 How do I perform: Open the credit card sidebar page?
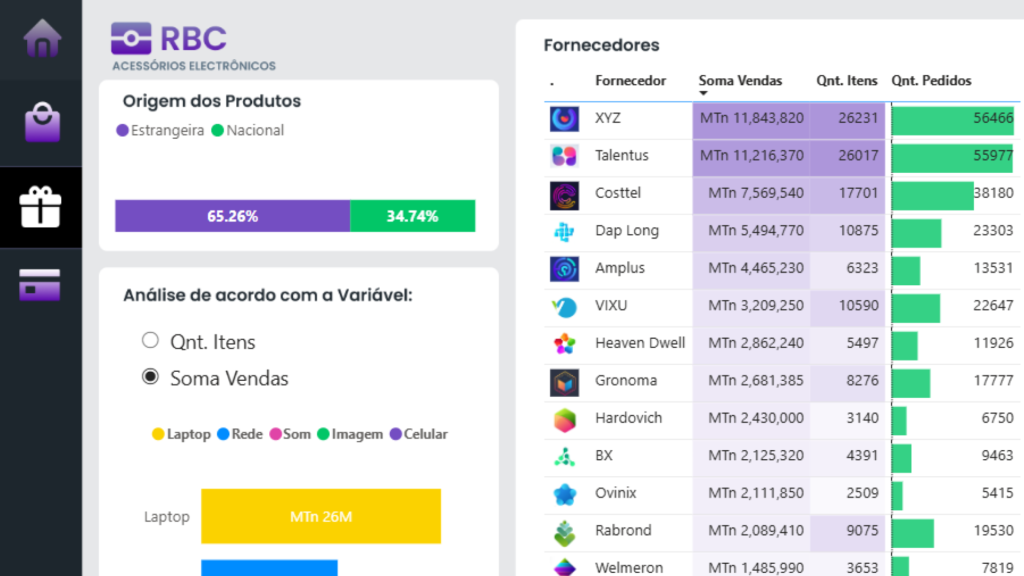tap(40, 285)
